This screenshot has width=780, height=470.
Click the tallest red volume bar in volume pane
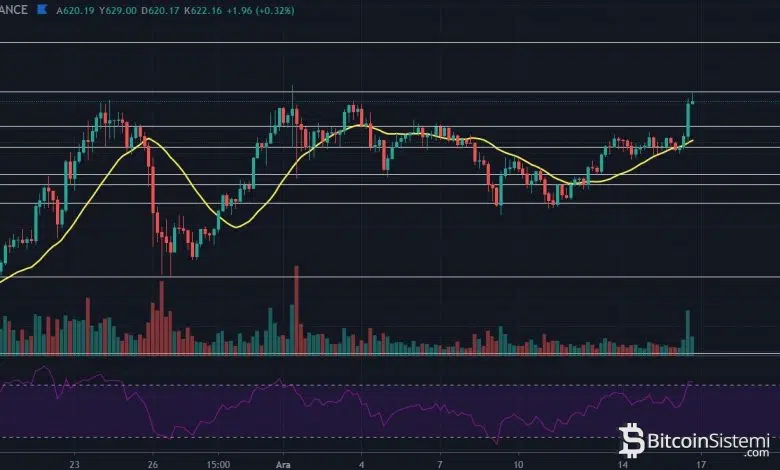click(x=296, y=310)
